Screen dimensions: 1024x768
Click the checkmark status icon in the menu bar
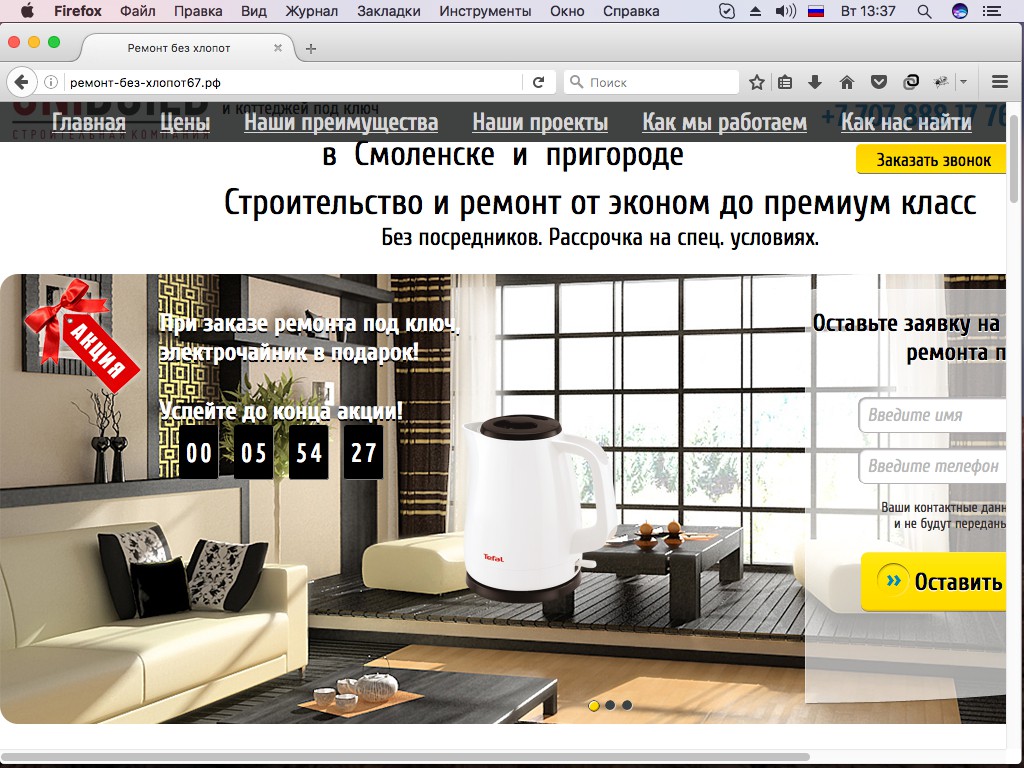coord(726,11)
